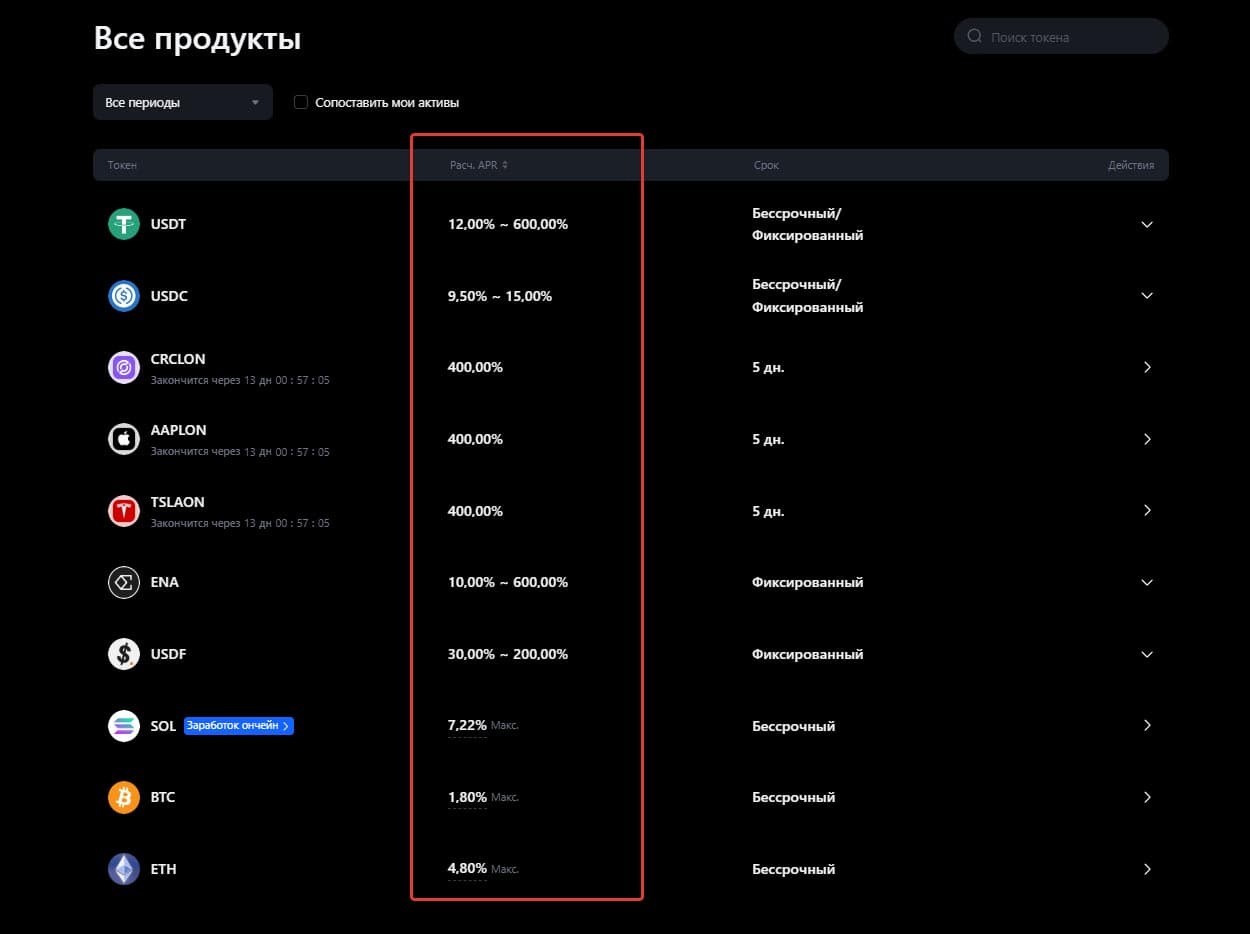Click the Заработок ончейн badge

(239, 726)
